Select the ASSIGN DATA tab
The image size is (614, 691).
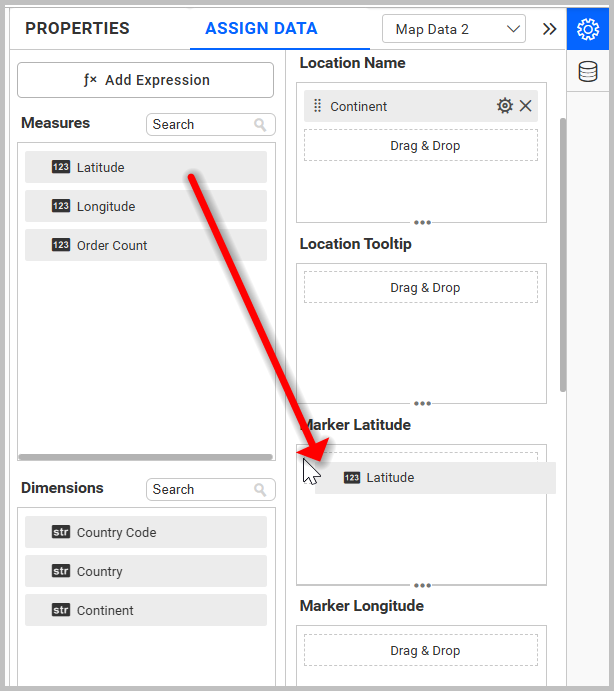pyautogui.click(x=261, y=29)
